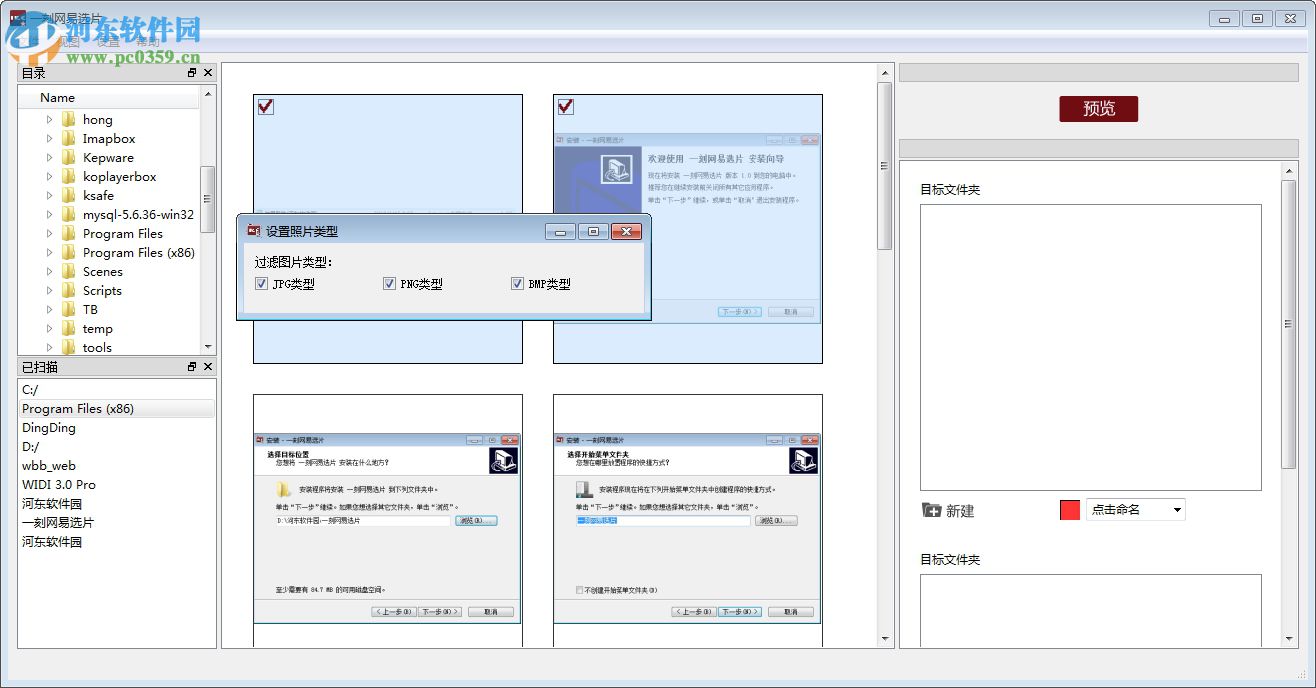Click the 预览 button
1316x688 pixels.
click(1097, 109)
